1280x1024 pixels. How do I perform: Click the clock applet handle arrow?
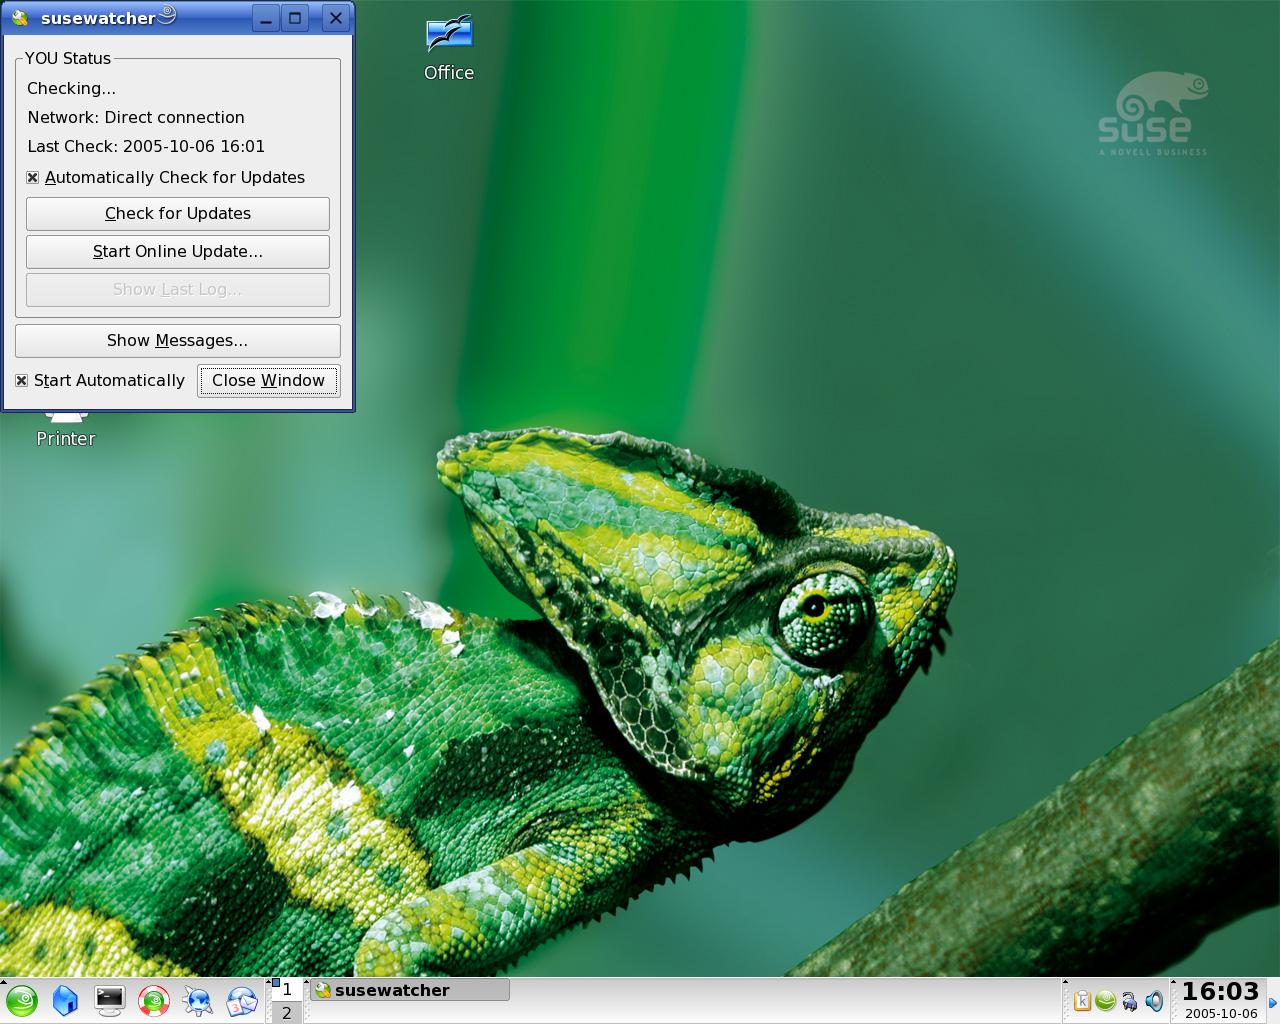[1173, 983]
